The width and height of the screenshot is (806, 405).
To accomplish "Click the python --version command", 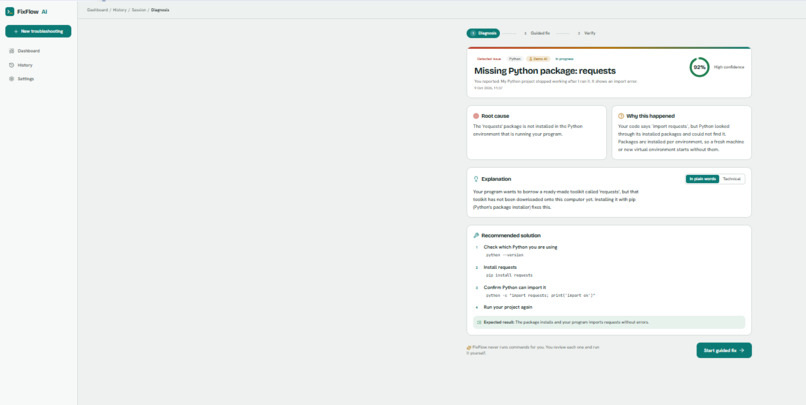I will (x=505, y=255).
